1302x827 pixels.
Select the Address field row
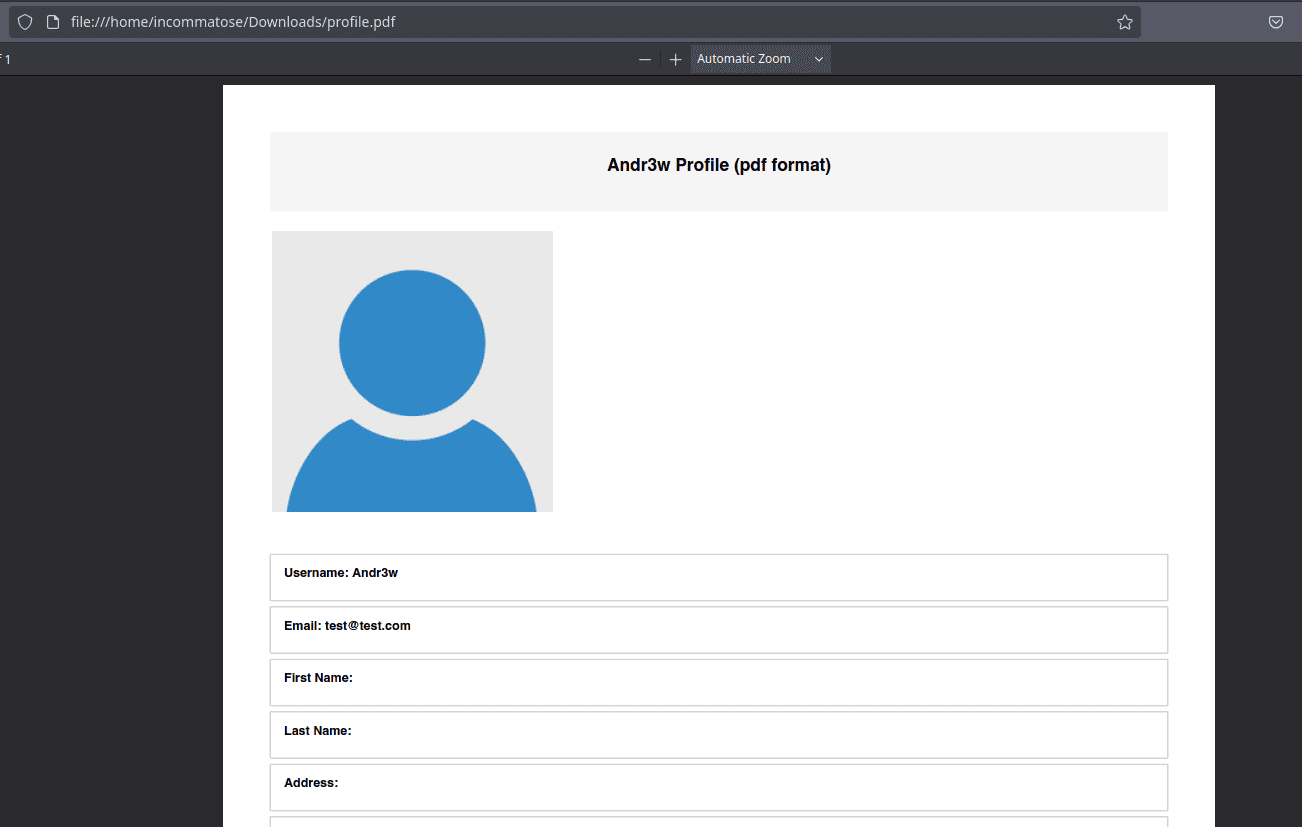pos(718,787)
